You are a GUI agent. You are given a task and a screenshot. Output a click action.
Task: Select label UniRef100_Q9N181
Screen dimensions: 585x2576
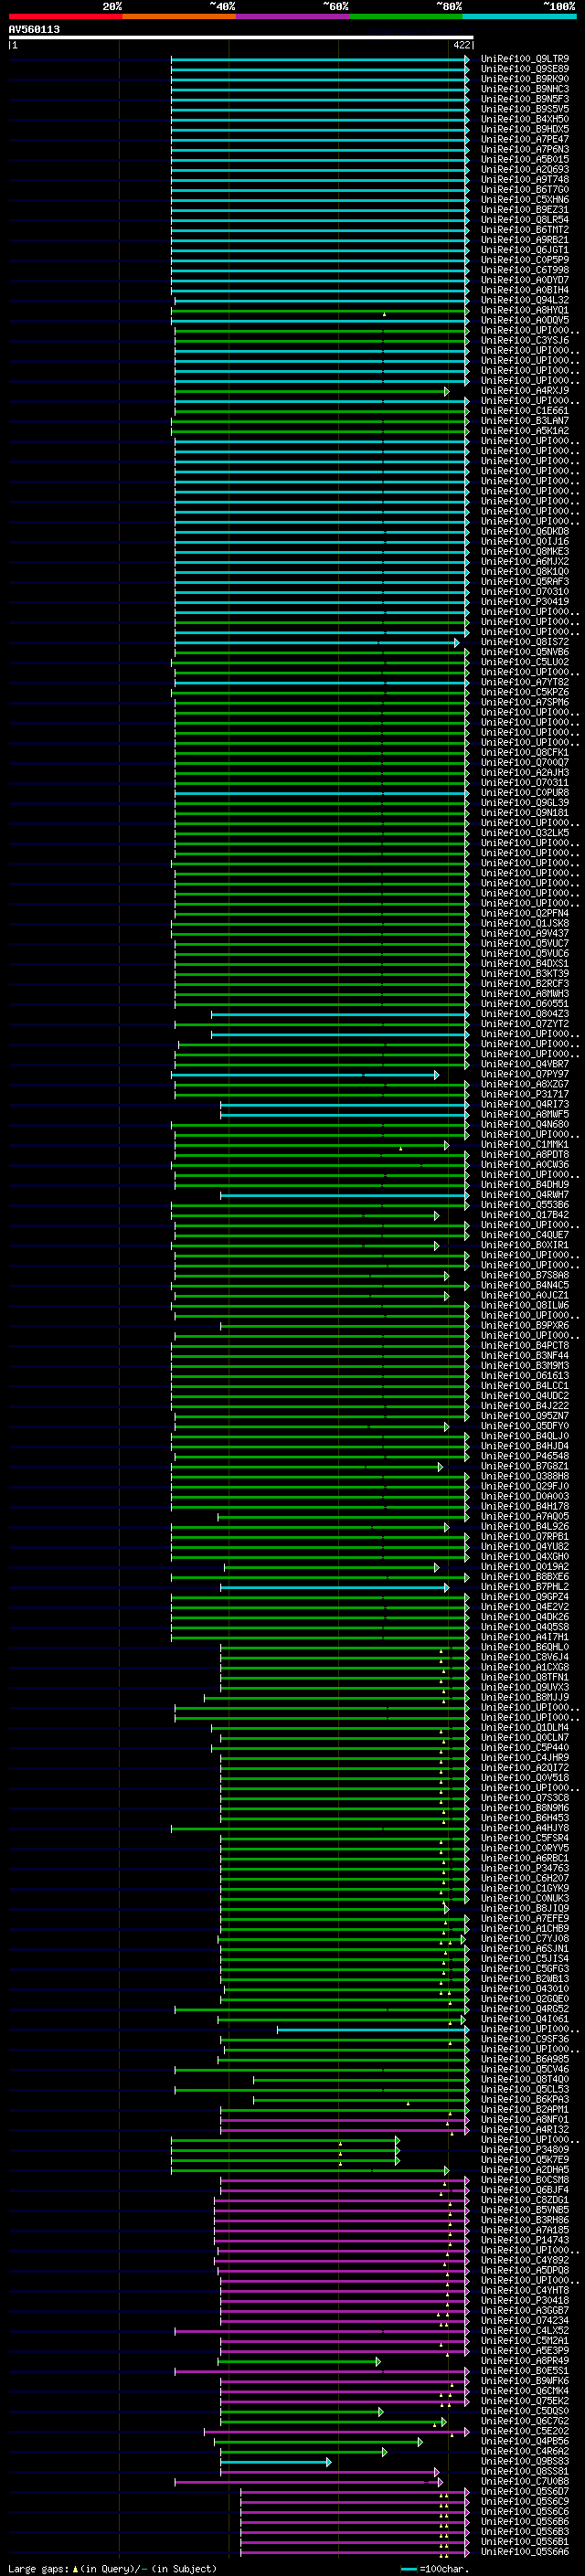point(525,813)
